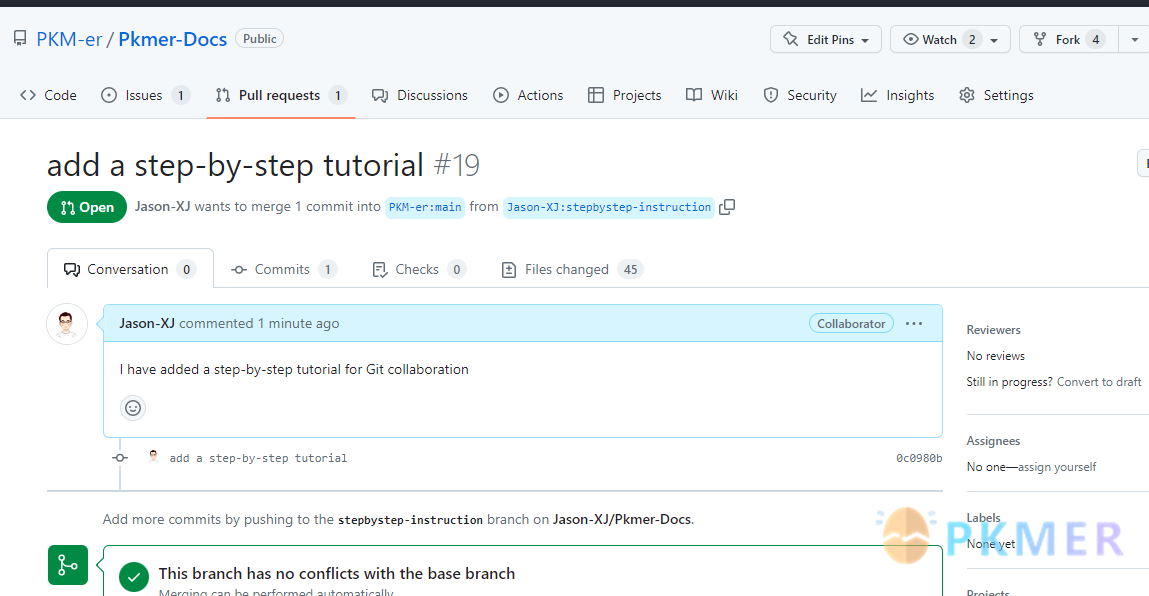
Task: Open the Wiki tab
Action: (x=712, y=95)
